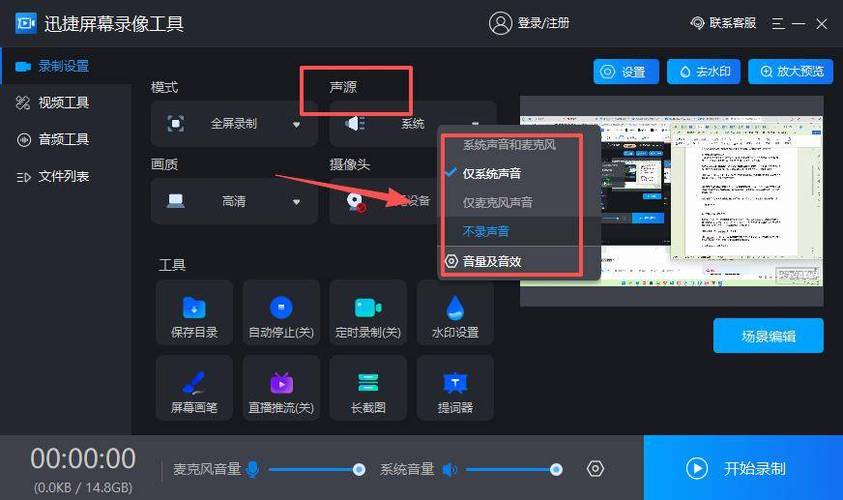Click the 模式 heading label
Image resolution: width=843 pixels, height=500 pixels.
tap(165, 87)
